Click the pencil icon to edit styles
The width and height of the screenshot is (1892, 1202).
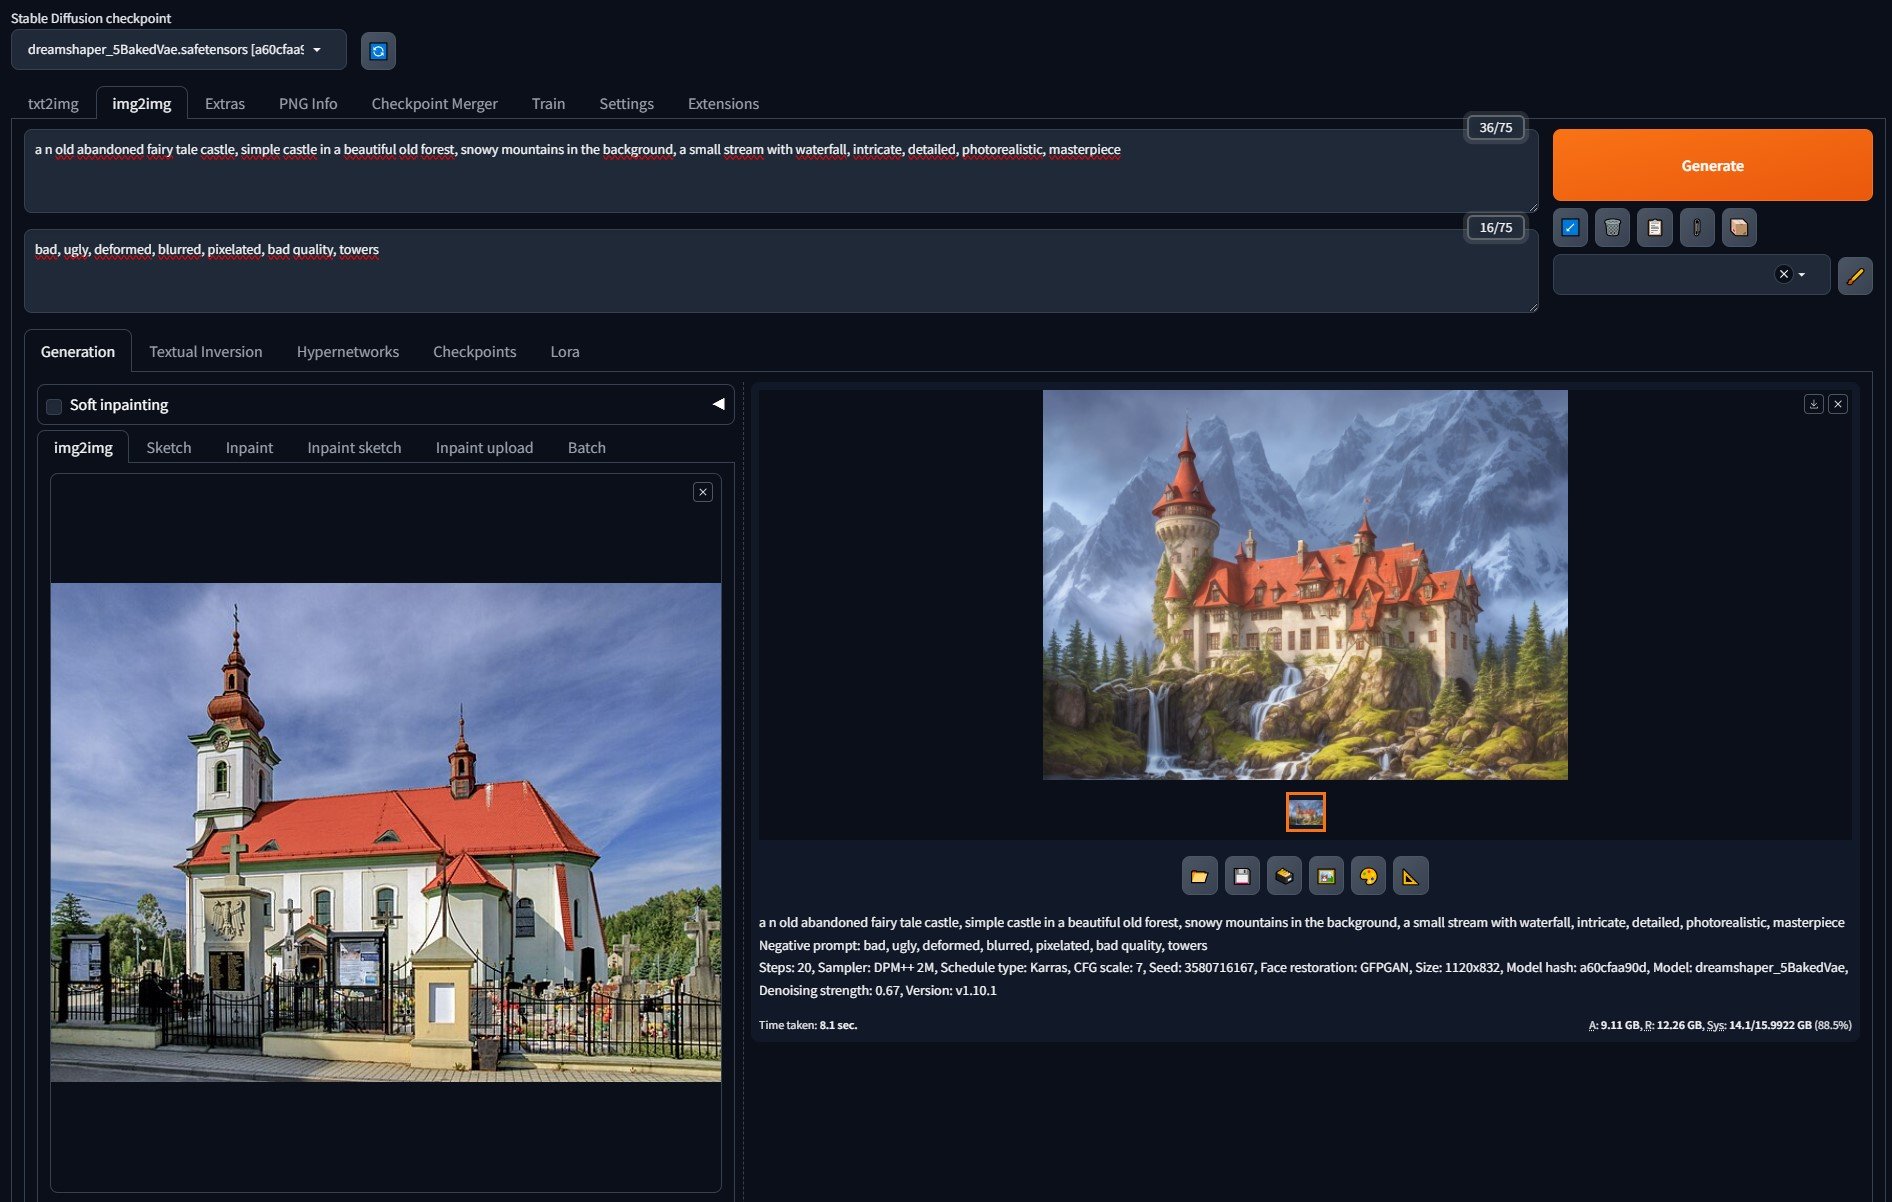click(1854, 276)
